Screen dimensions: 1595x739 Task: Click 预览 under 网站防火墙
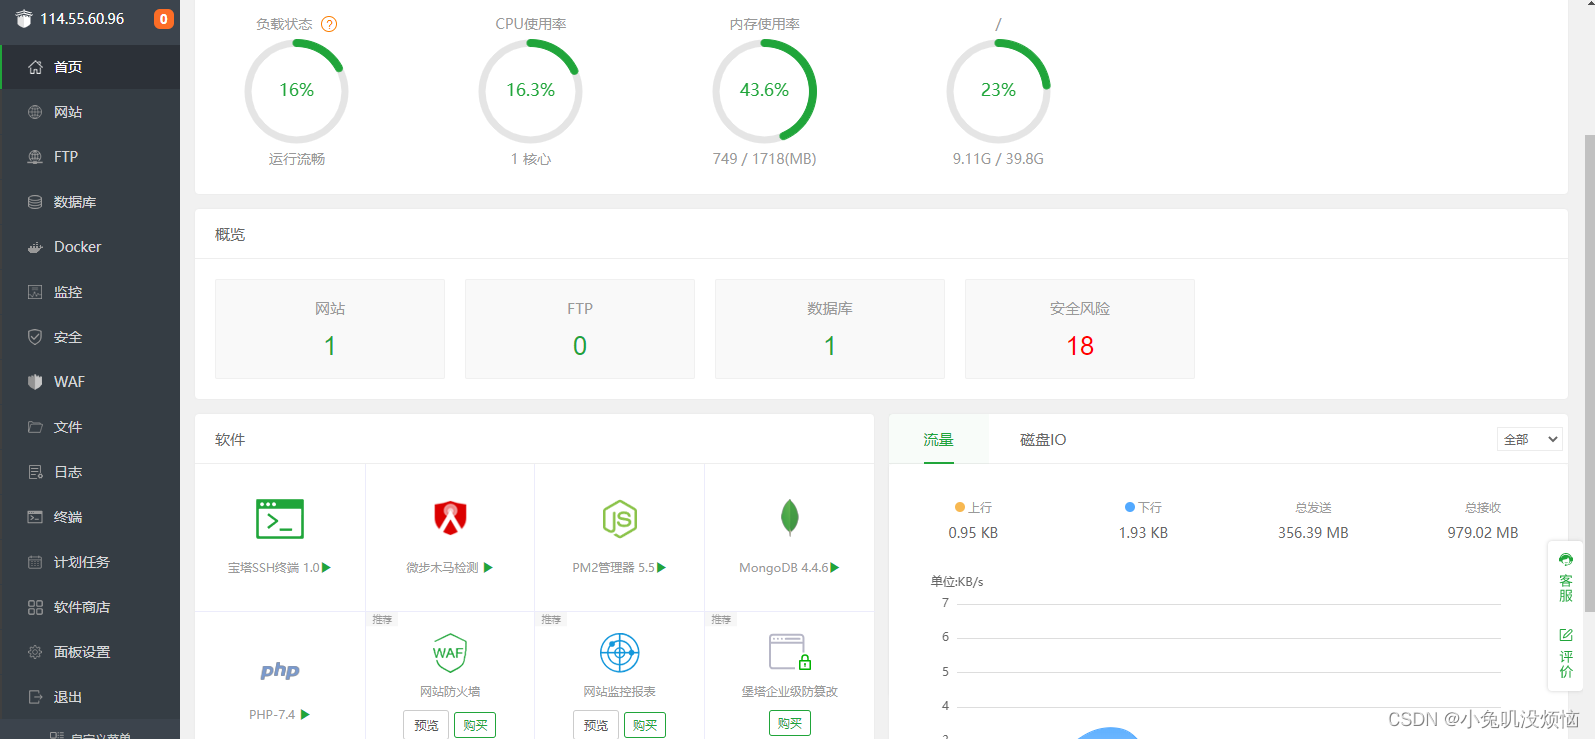tap(426, 725)
